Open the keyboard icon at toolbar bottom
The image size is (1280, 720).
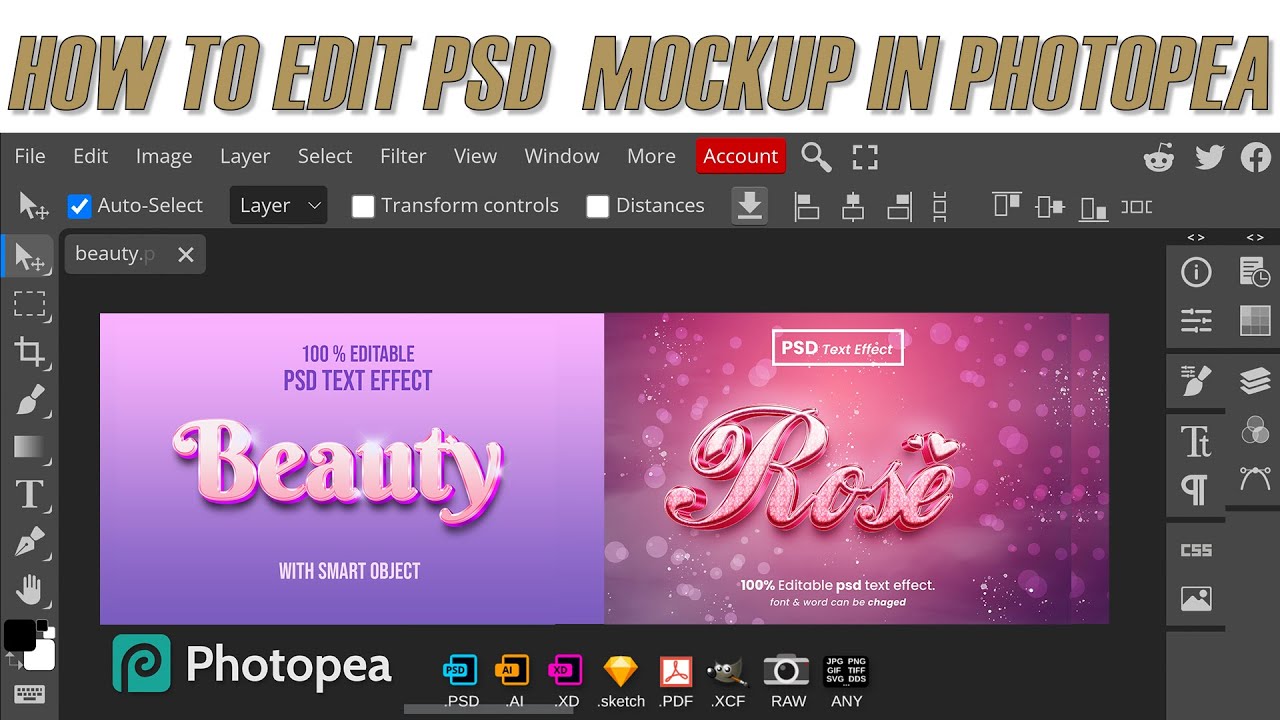pos(29,694)
